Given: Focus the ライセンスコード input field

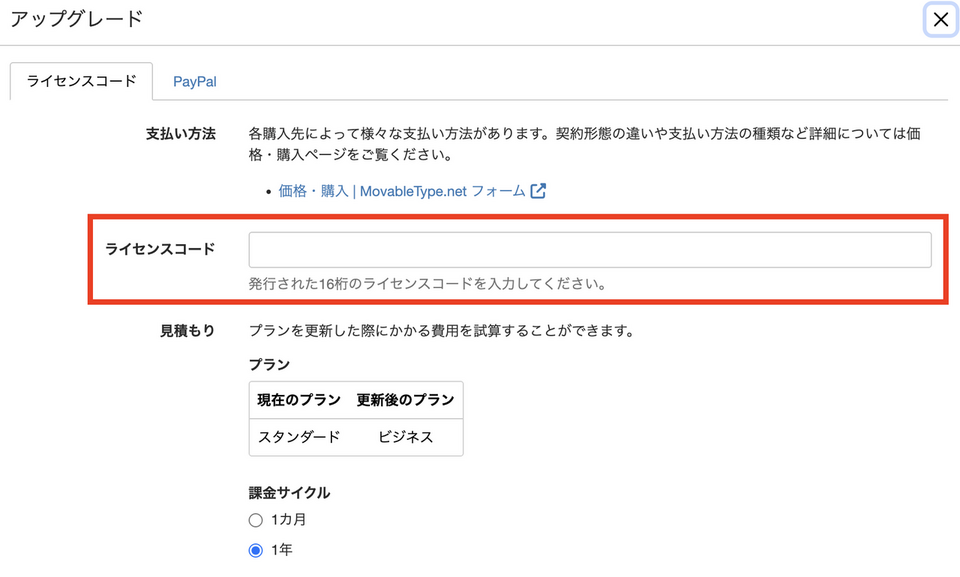Looking at the screenshot, I should tap(589, 250).
